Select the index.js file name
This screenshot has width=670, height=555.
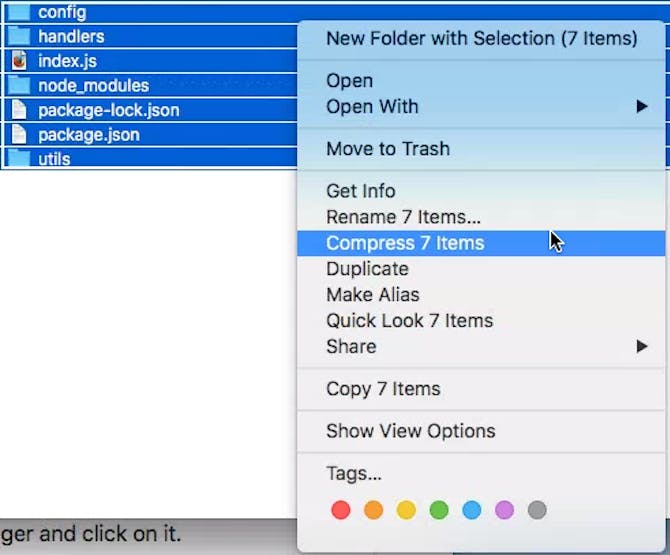tap(67, 61)
